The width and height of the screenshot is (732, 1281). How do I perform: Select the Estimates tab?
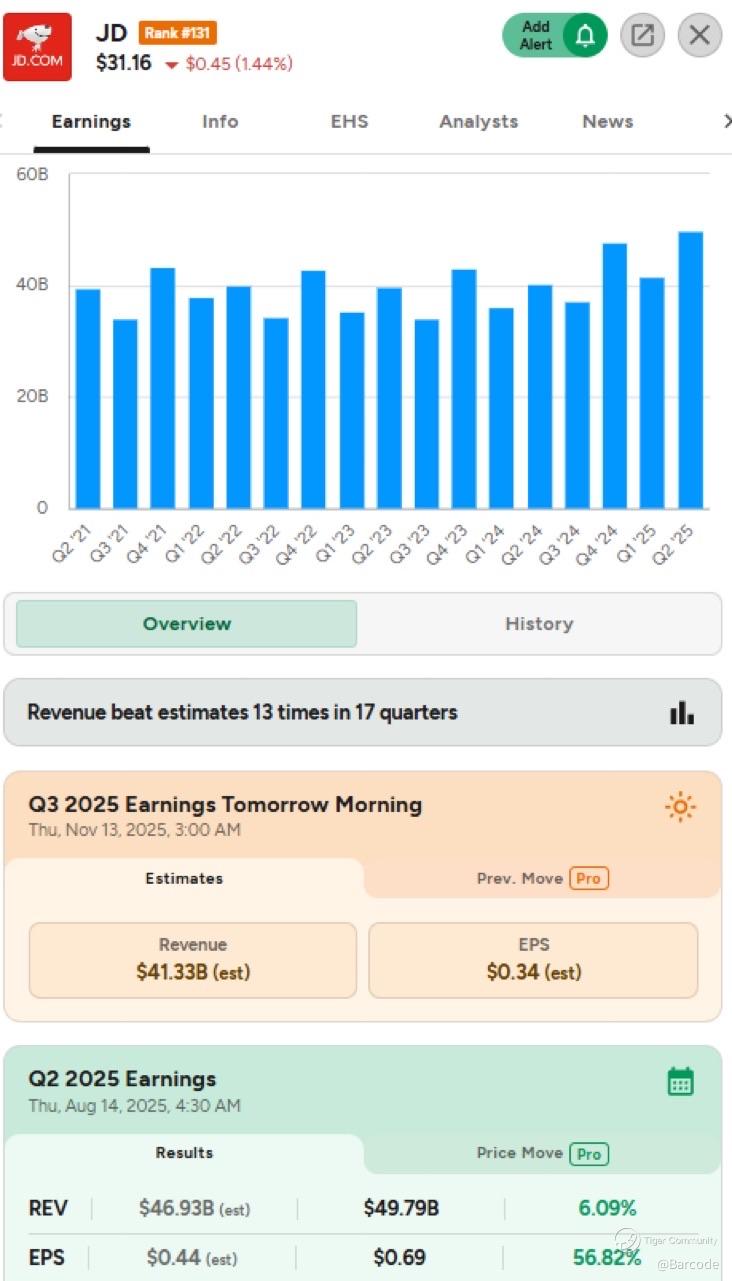(x=184, y=878)
